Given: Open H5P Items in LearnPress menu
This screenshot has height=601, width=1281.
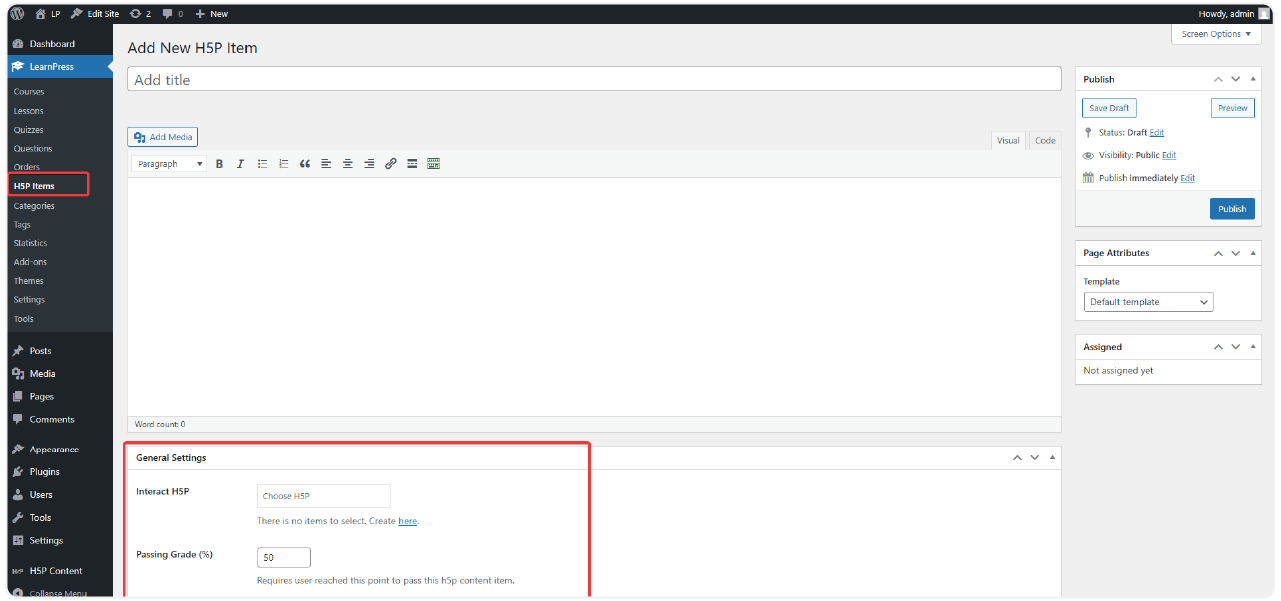Looking at the screenshot, I should (x=35, y=186).
